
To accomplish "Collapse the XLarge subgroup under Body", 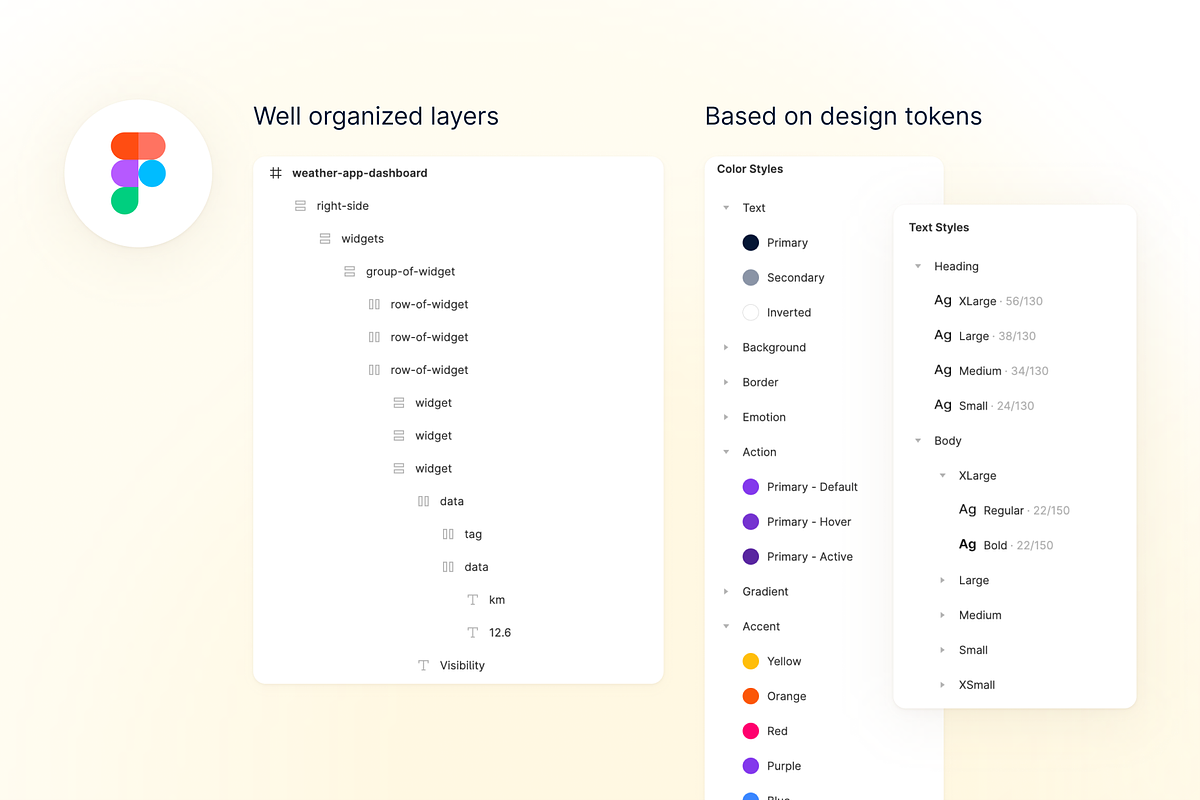I will [942, 476].
